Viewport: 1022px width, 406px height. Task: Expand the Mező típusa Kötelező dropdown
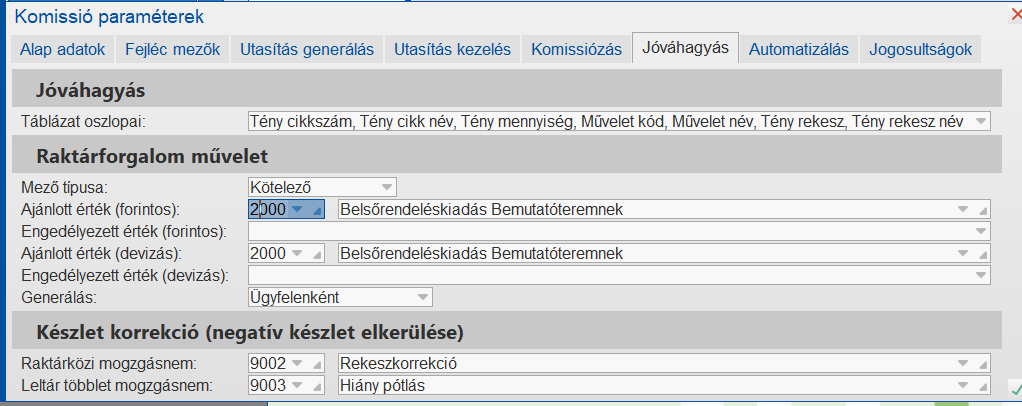[x=386, y=187]
